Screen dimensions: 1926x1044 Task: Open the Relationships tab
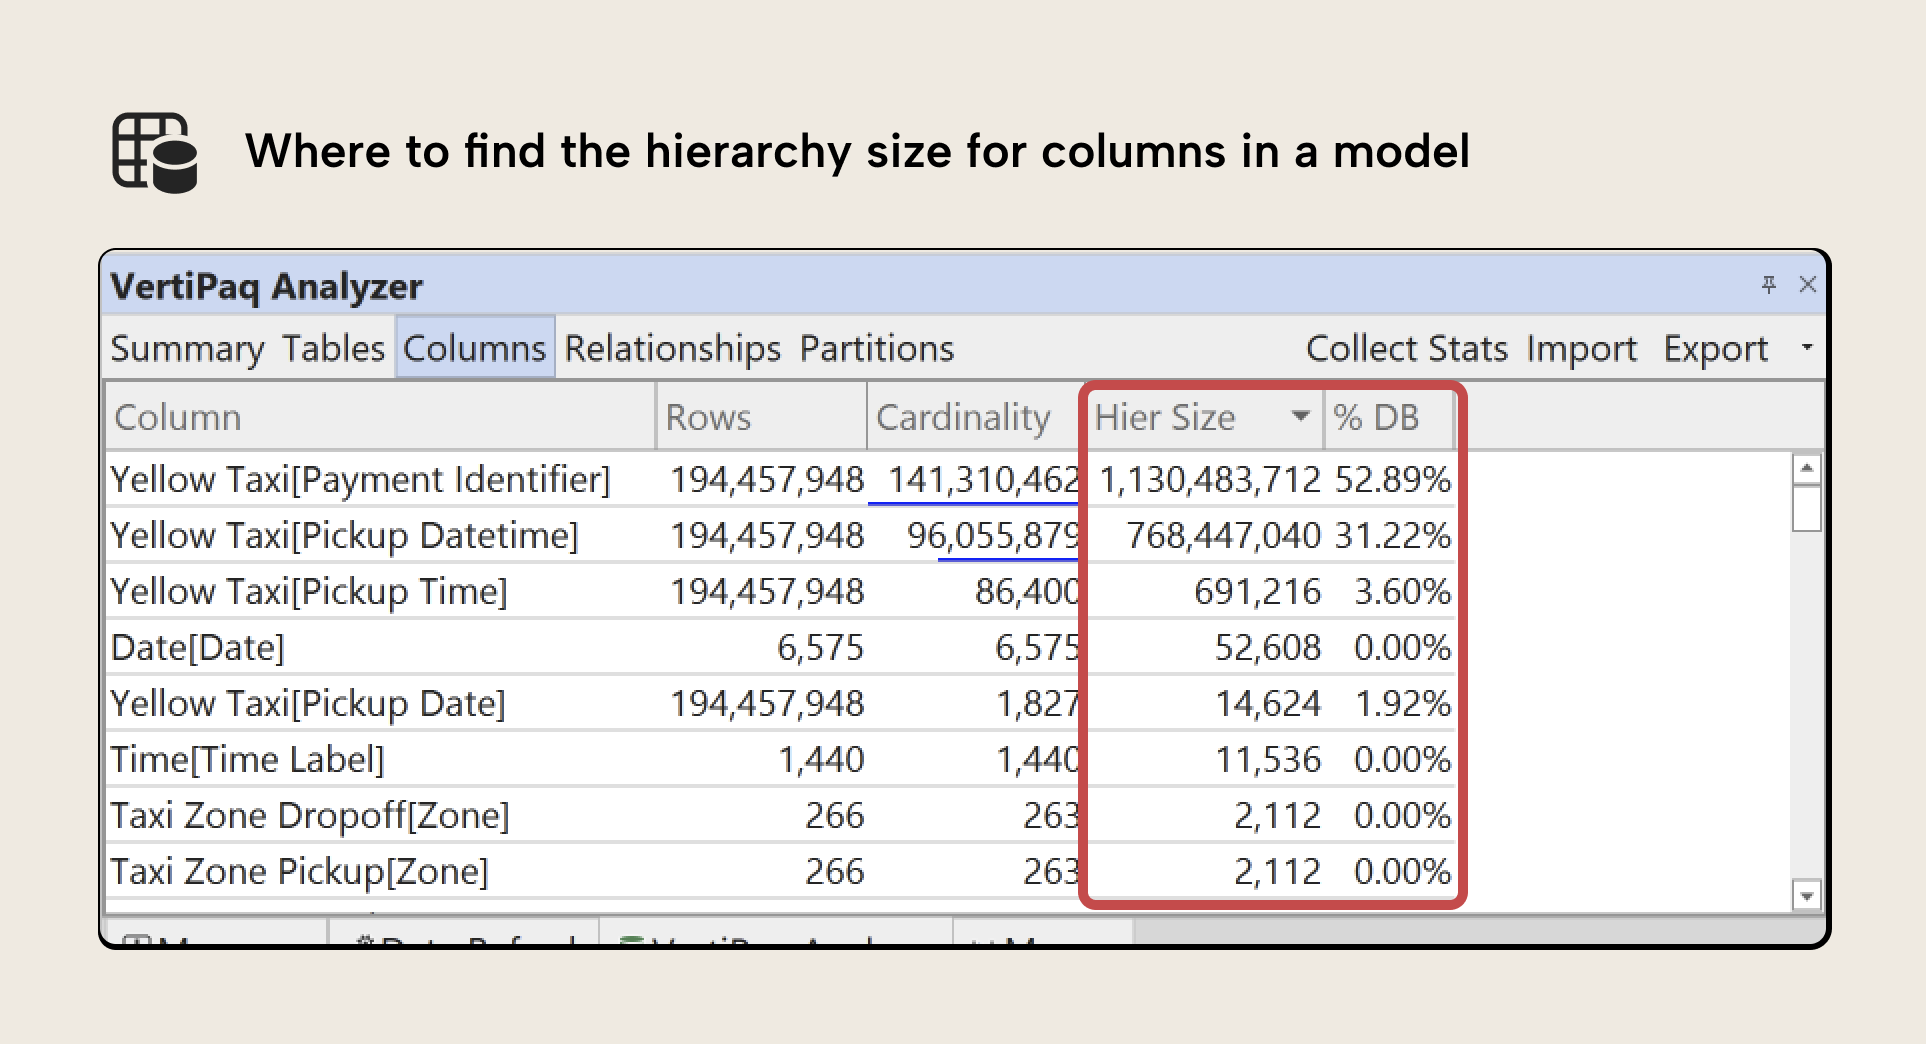pos(672,348)
